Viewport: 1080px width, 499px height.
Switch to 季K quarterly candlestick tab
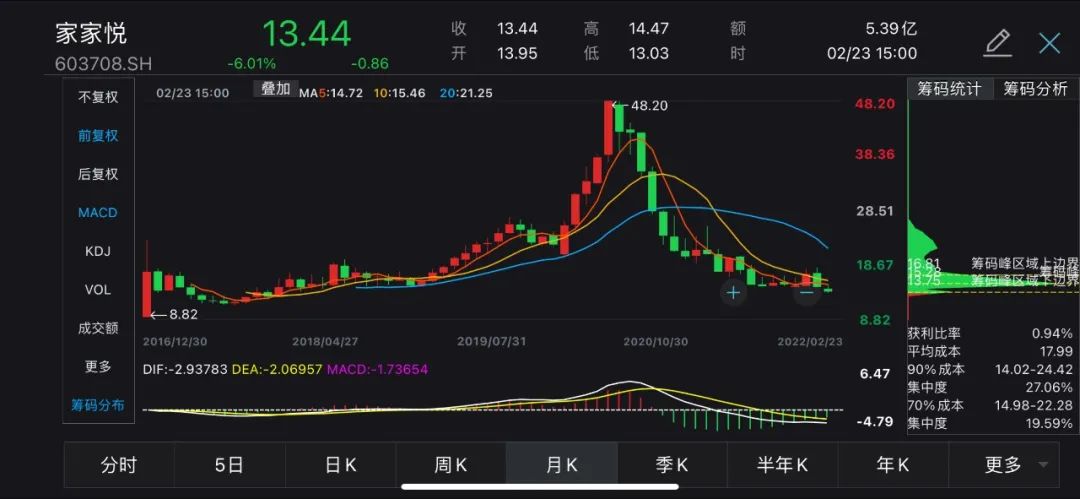pyautogui.click(x=672, y=465)
